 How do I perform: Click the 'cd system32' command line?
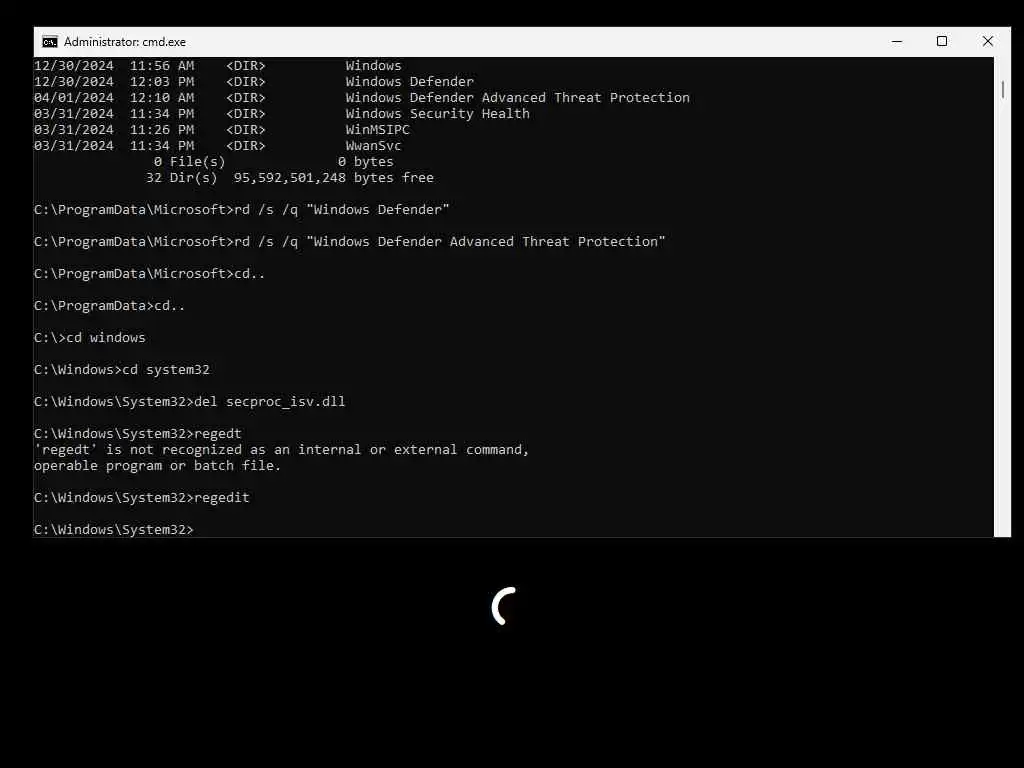[x=122, y=370]
